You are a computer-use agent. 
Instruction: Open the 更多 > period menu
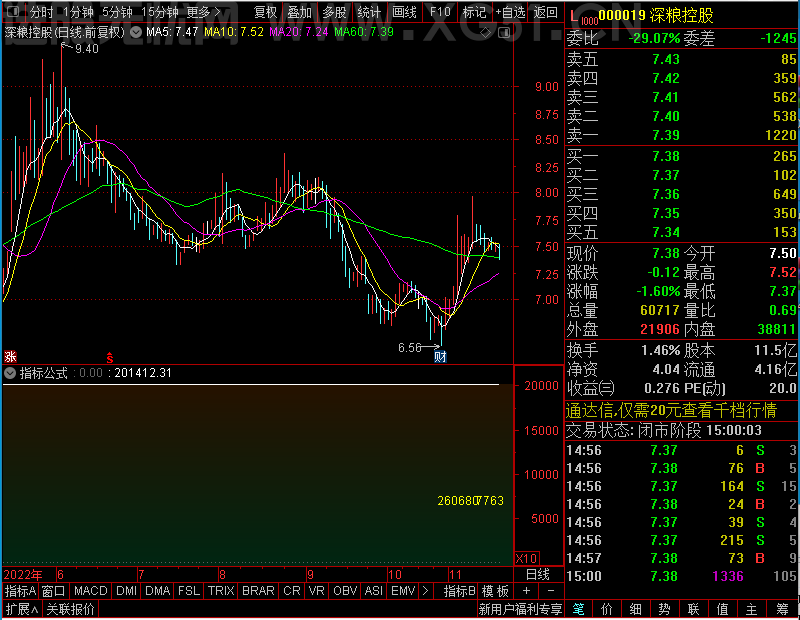203,12
